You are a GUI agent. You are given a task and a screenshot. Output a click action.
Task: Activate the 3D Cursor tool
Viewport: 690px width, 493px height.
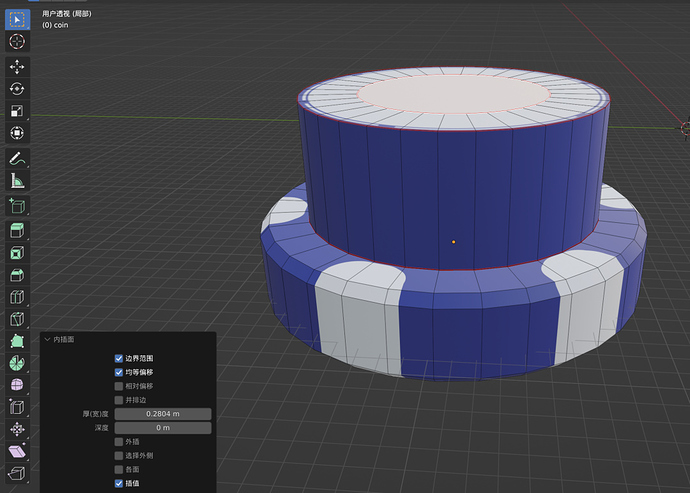(18, 42)
